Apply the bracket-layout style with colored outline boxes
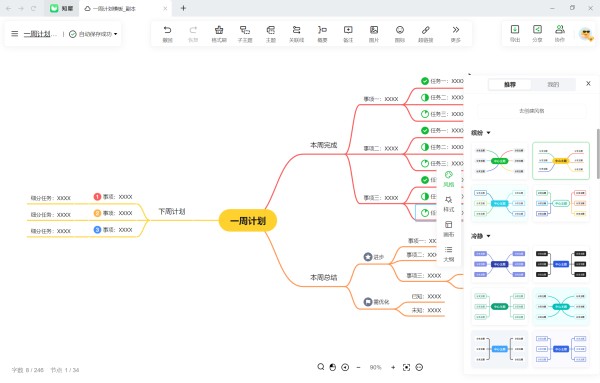The width and height of the screenshot is (600, 383). click(x=561, y=203)
